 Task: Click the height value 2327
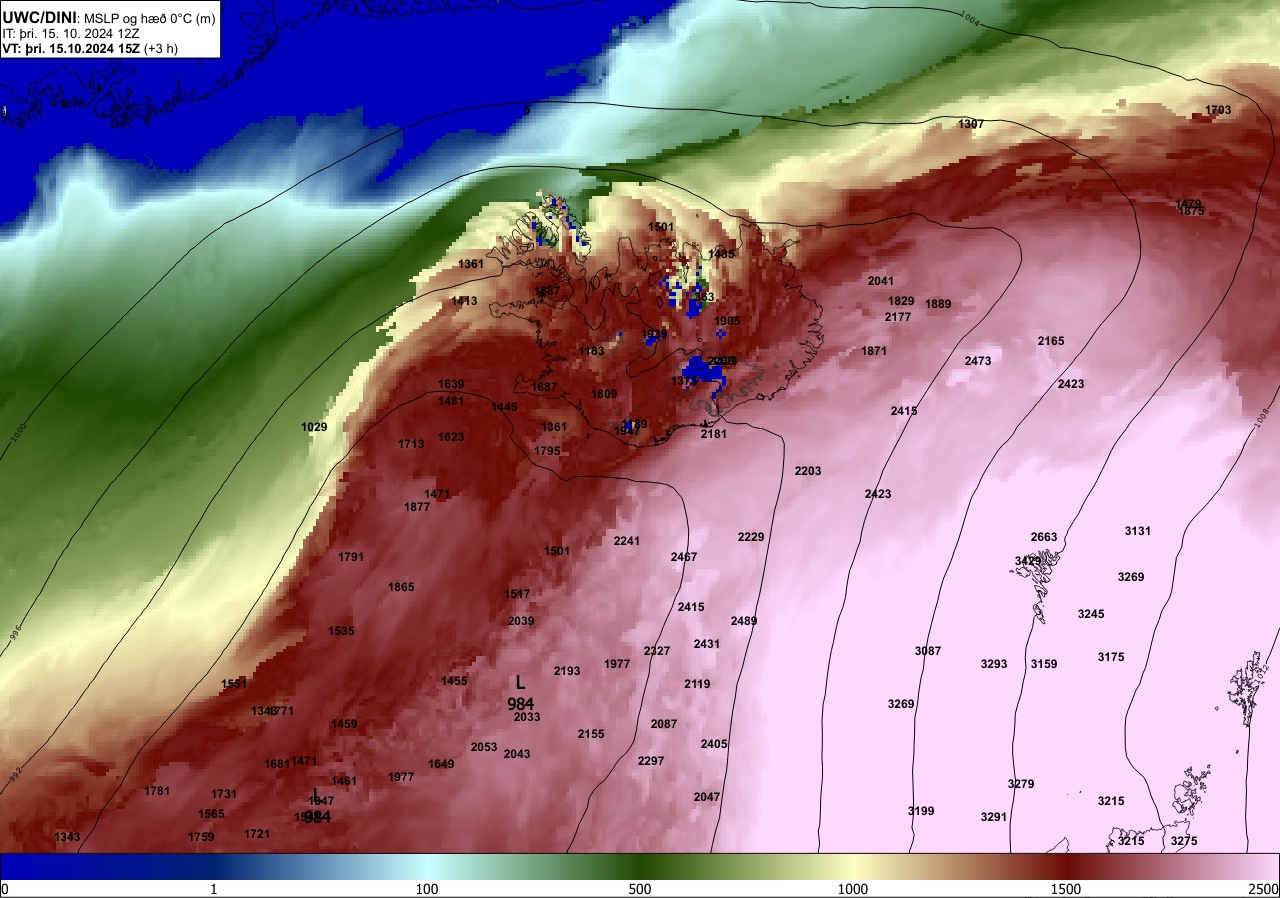click(657, 651)
